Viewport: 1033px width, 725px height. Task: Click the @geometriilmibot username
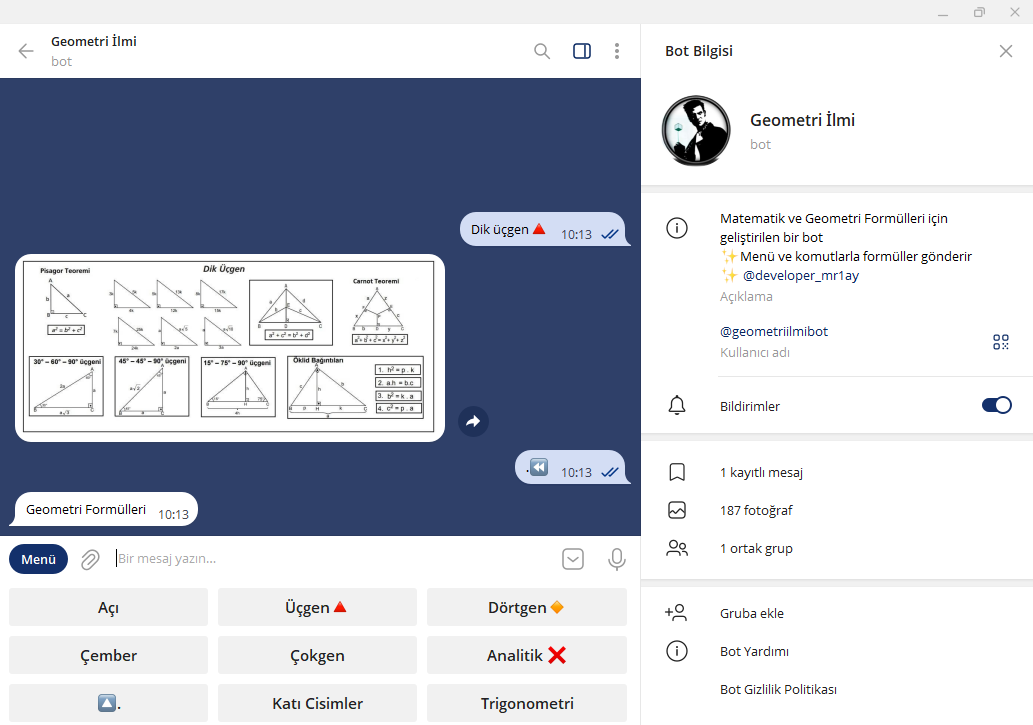coord(773,332)
